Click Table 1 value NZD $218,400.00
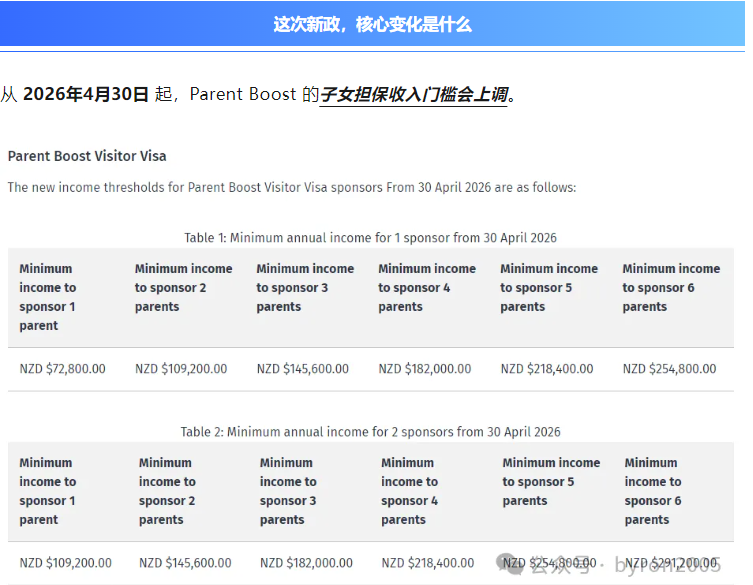The image size is (753, 585). point(547,369)
